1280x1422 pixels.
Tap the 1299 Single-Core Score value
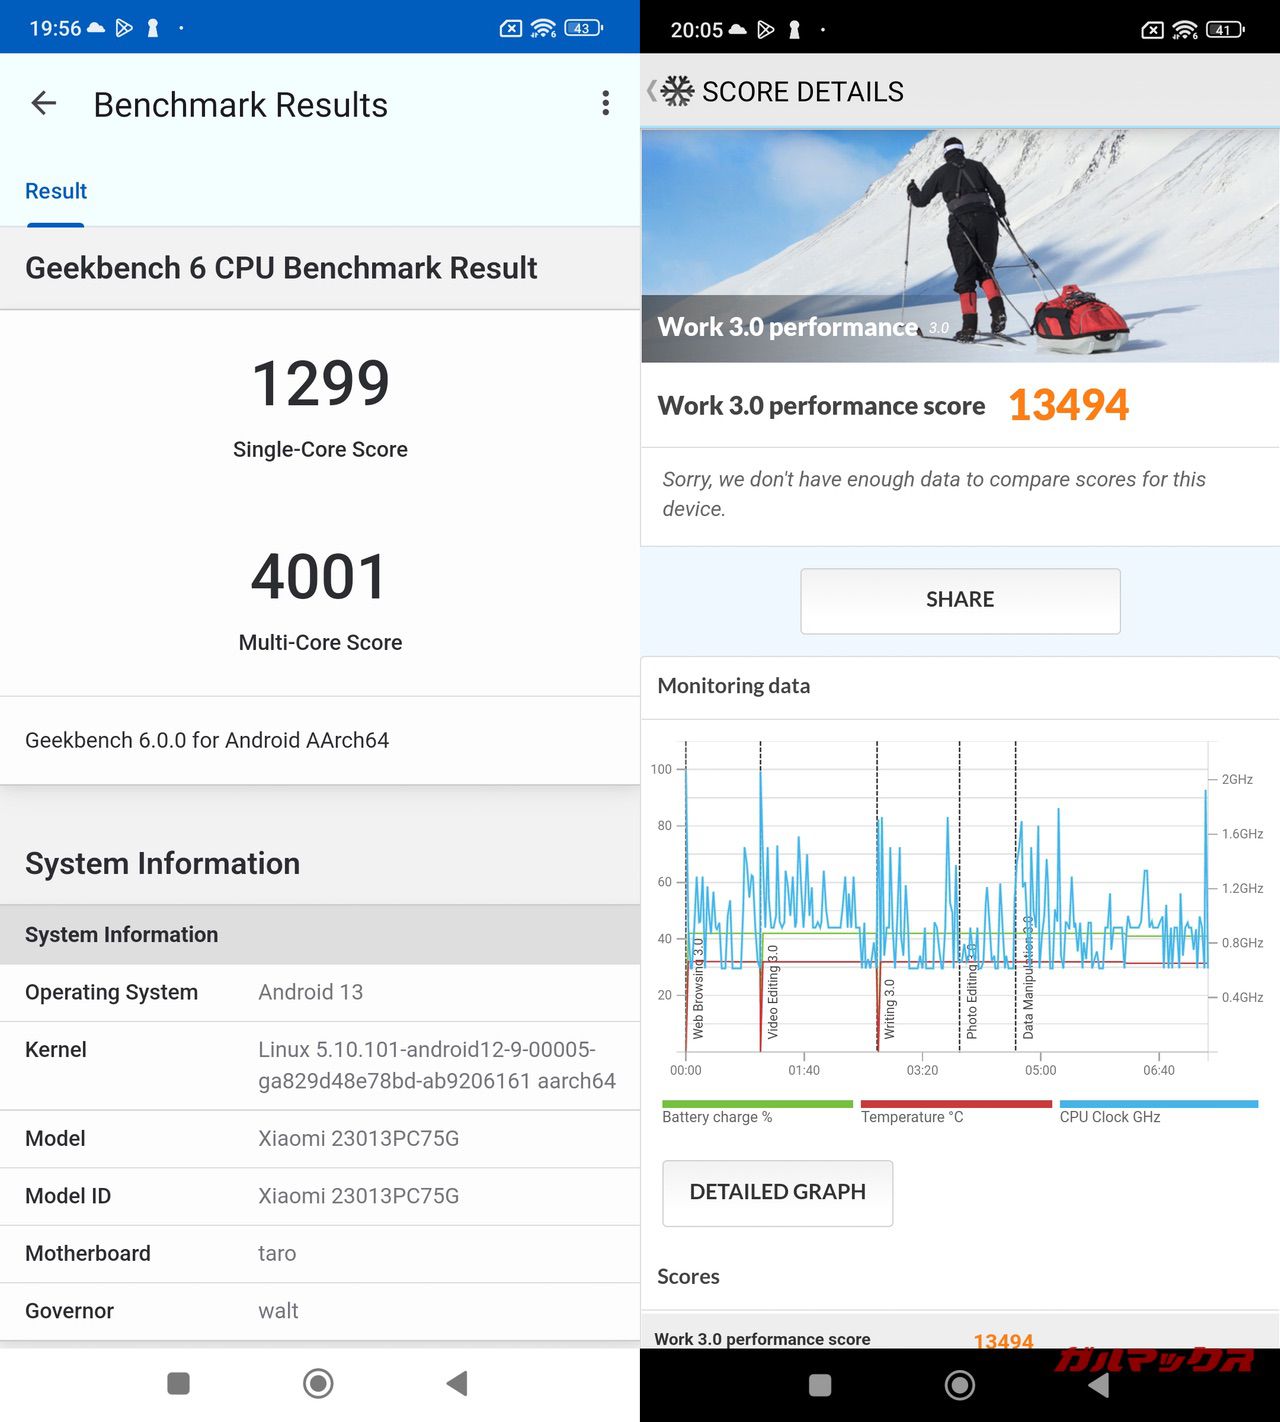coord(320,384)
